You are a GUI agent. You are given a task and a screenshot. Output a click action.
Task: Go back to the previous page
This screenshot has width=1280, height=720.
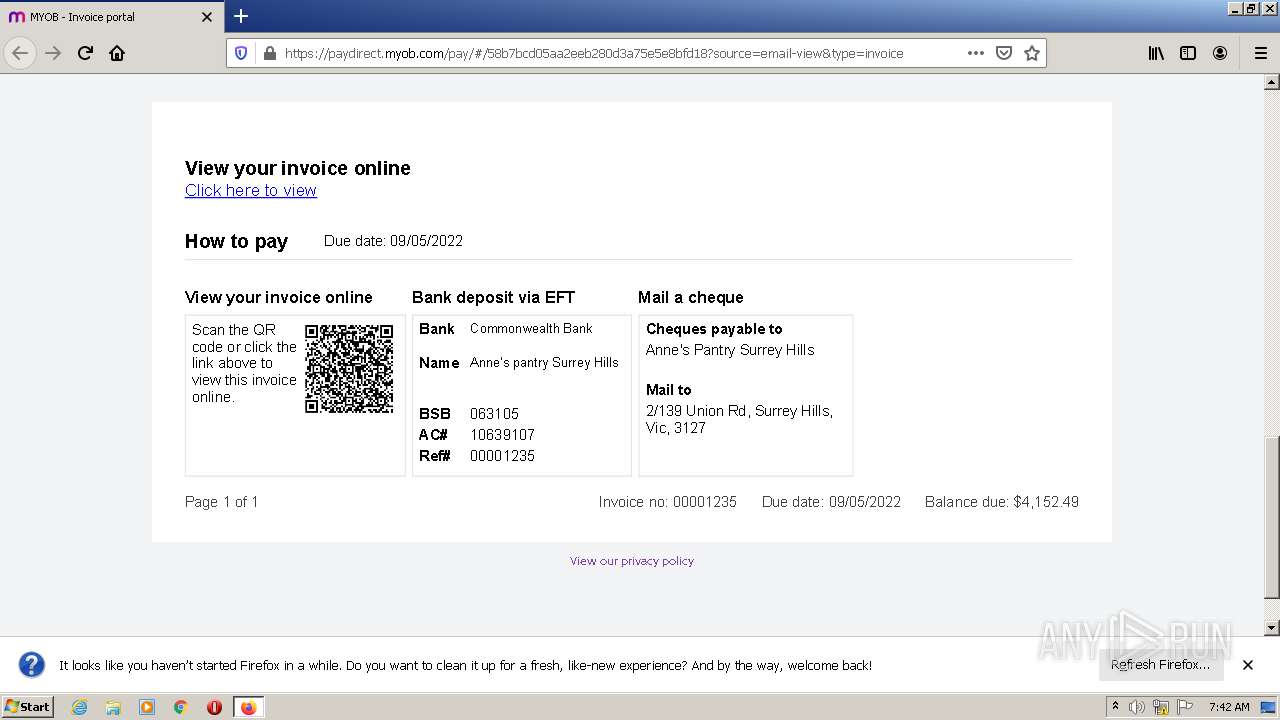pos(20,53)
